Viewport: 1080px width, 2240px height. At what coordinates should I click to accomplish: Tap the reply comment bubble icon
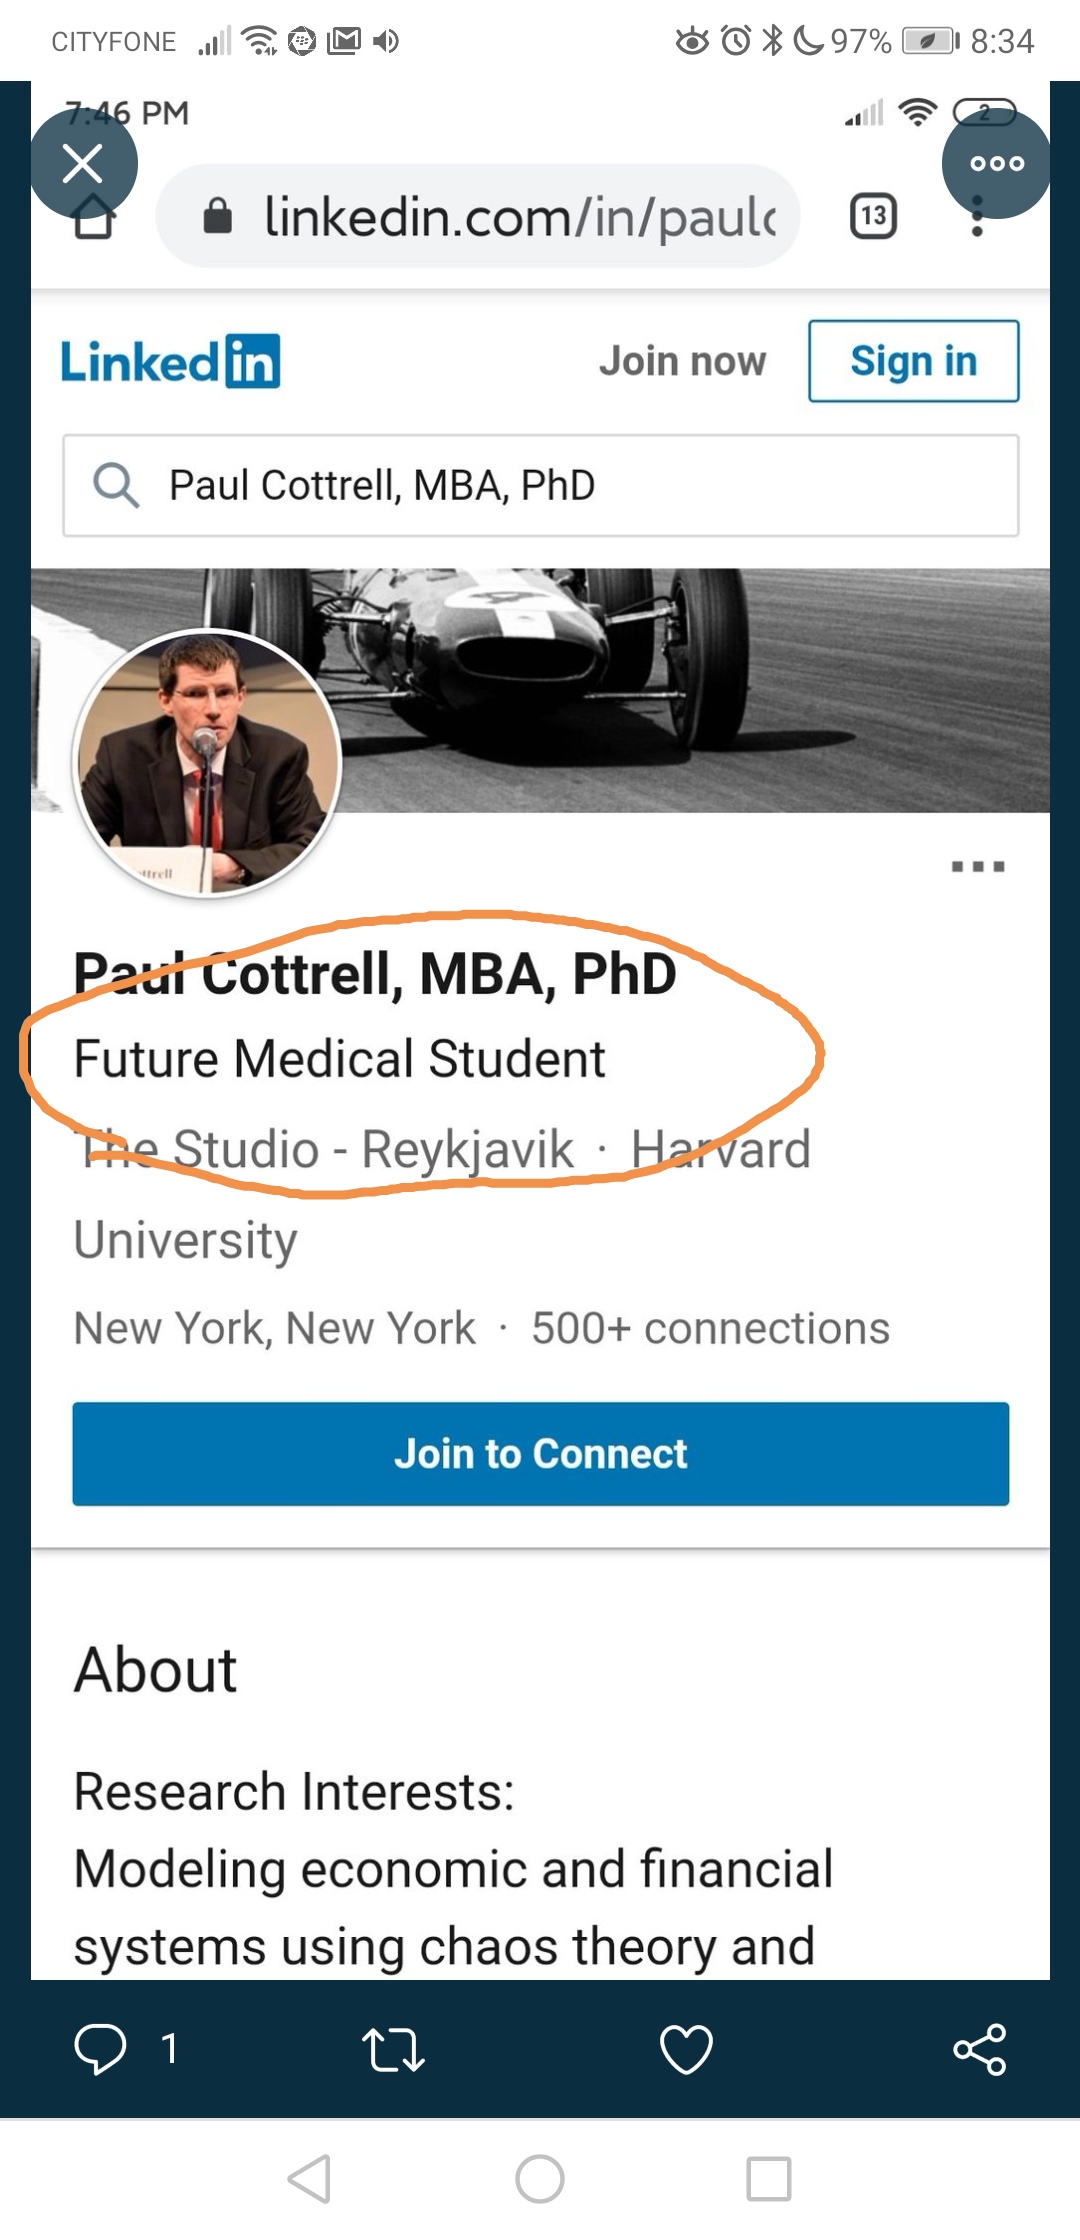point(101,2048)
